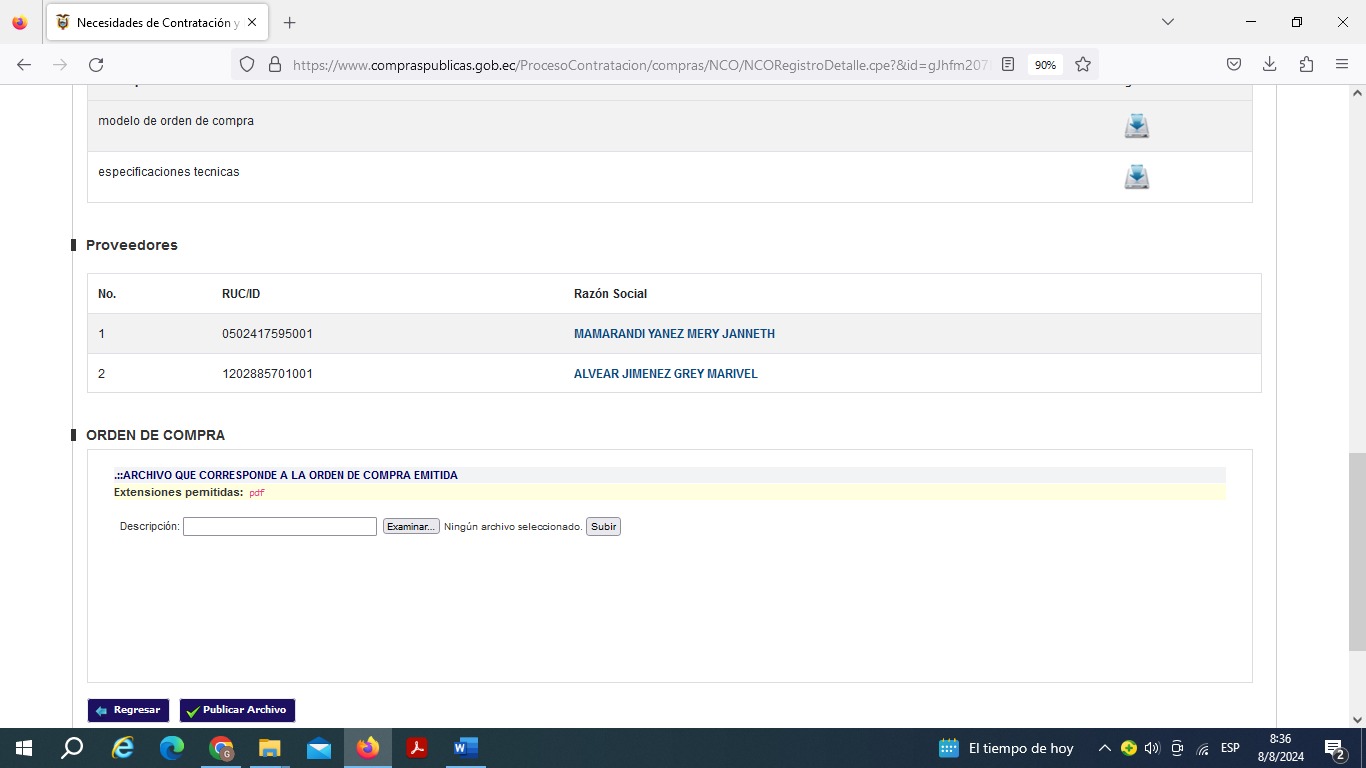Open the Firefox application hamburger menu
Image resolution: width=1366 pixels, height=768 pixels.
(1342, 64)
